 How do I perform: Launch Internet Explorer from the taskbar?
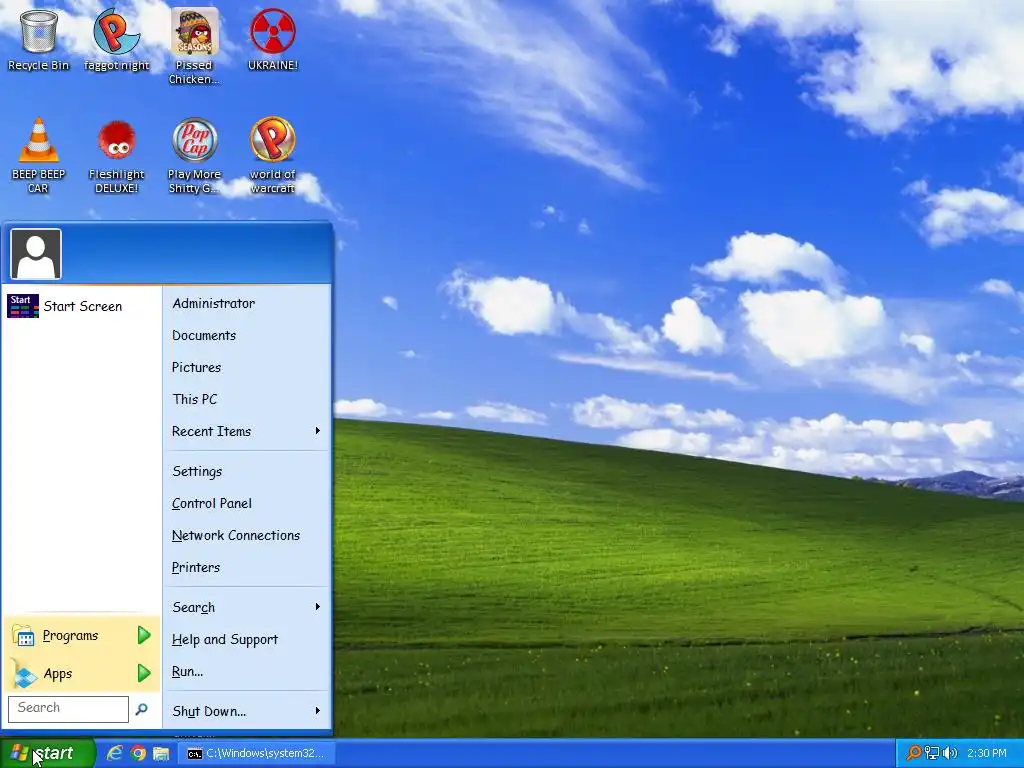click(114, 753)
